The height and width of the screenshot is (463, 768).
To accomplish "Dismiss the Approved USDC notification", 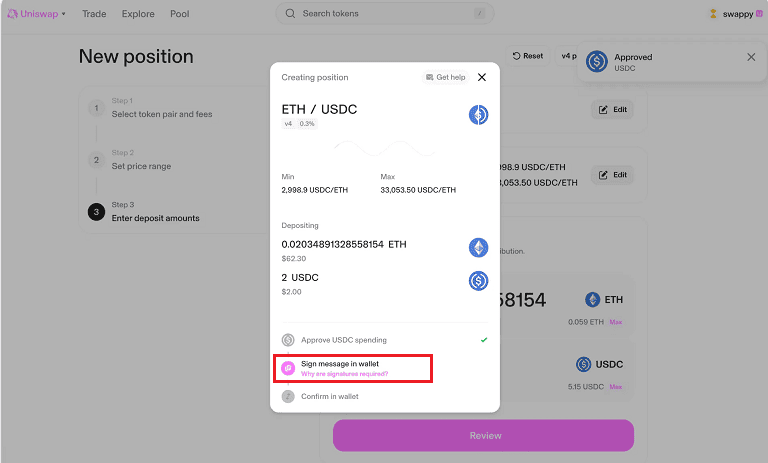I will click(x=751, y=57).
